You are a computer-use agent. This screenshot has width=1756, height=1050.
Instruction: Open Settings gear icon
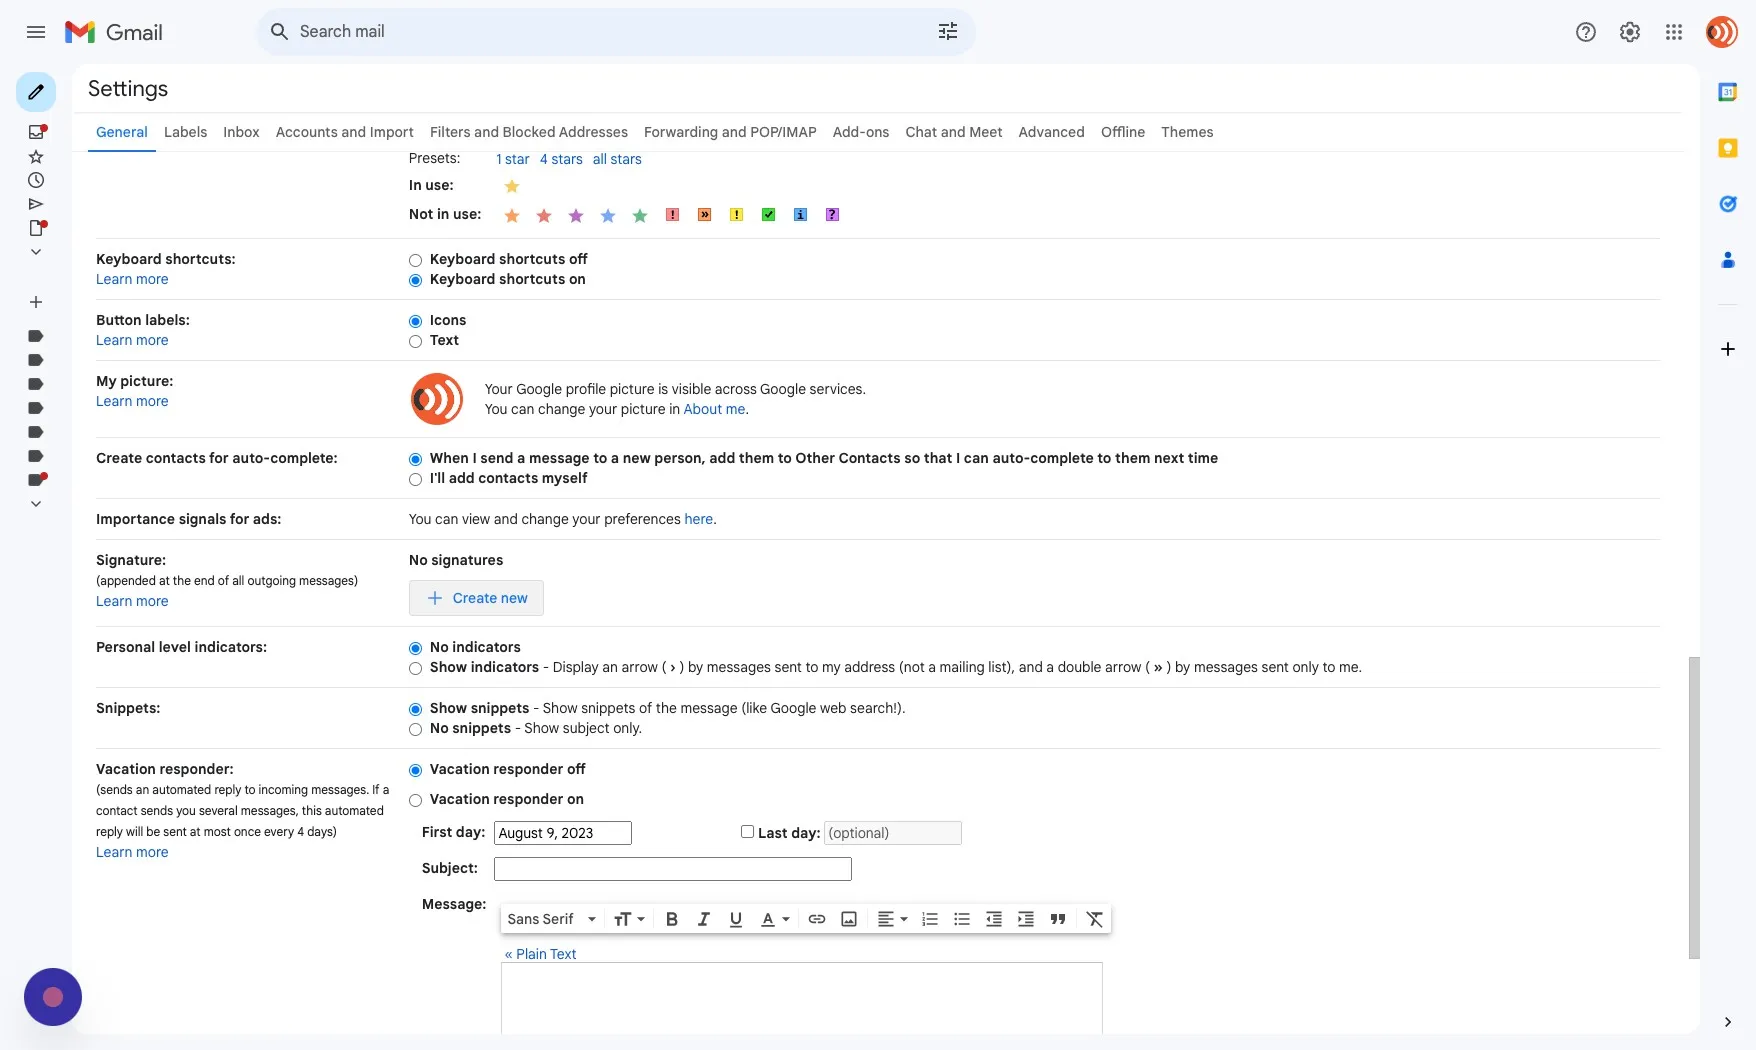tap(1630, 32)
